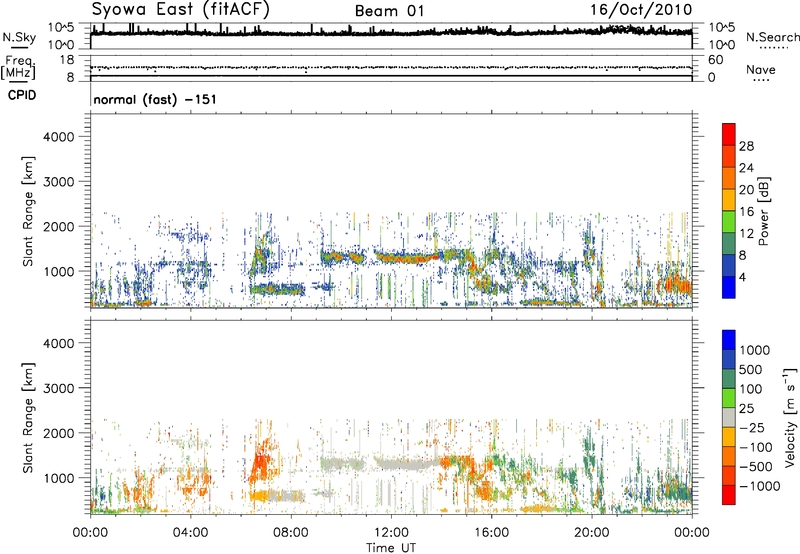Click the "N.Sky" legend label

(x=19, y=37)
